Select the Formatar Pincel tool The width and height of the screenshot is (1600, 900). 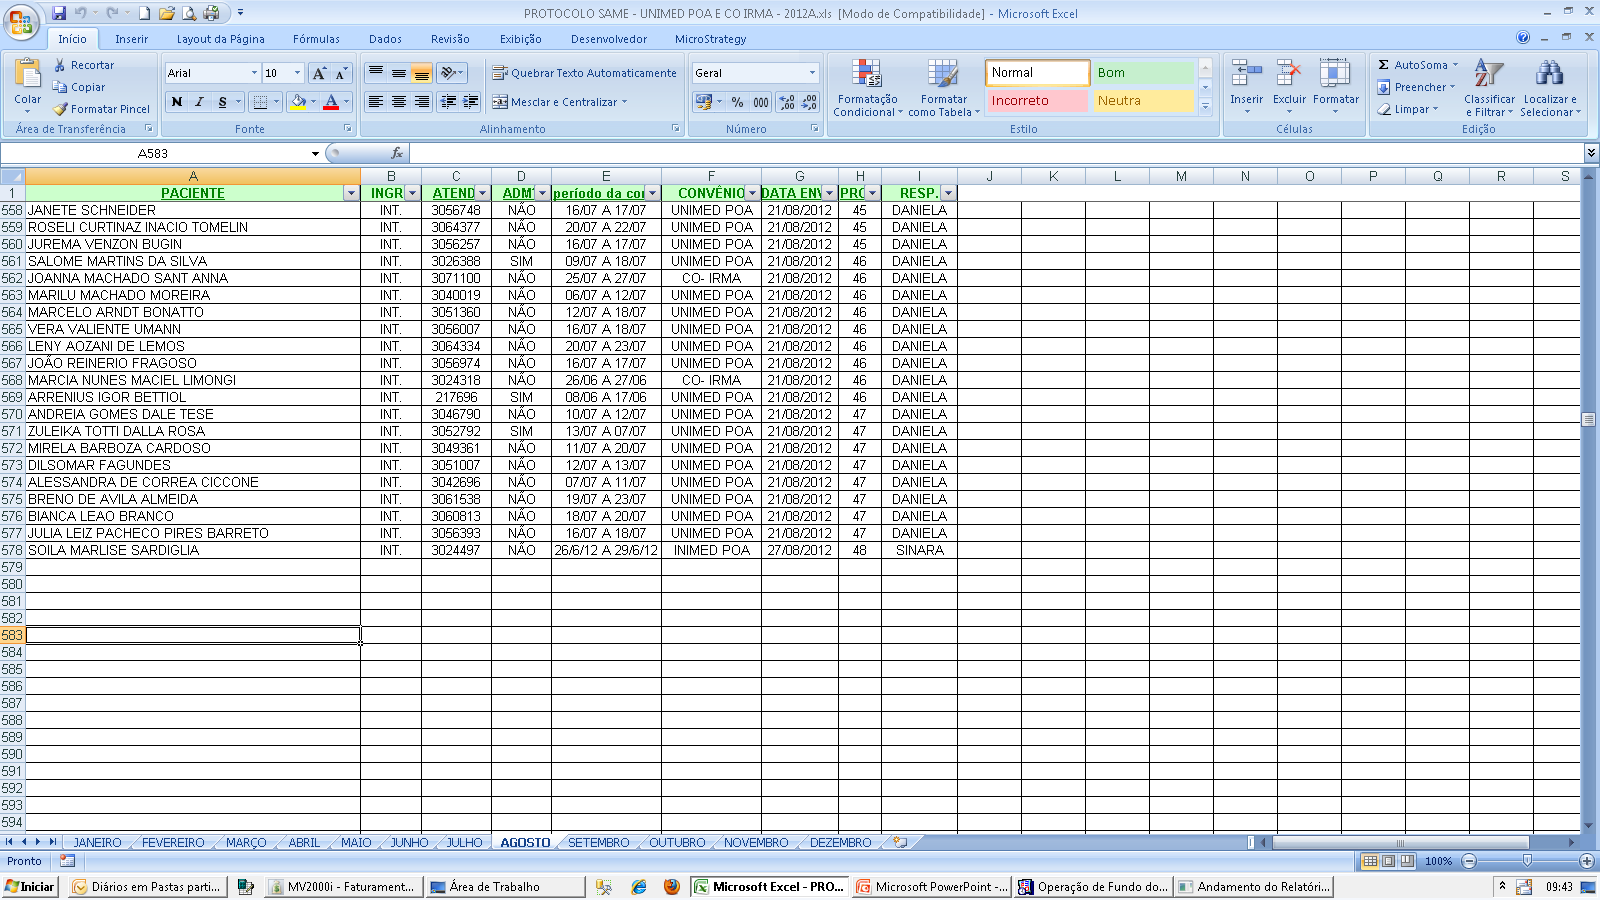(102, 109)
